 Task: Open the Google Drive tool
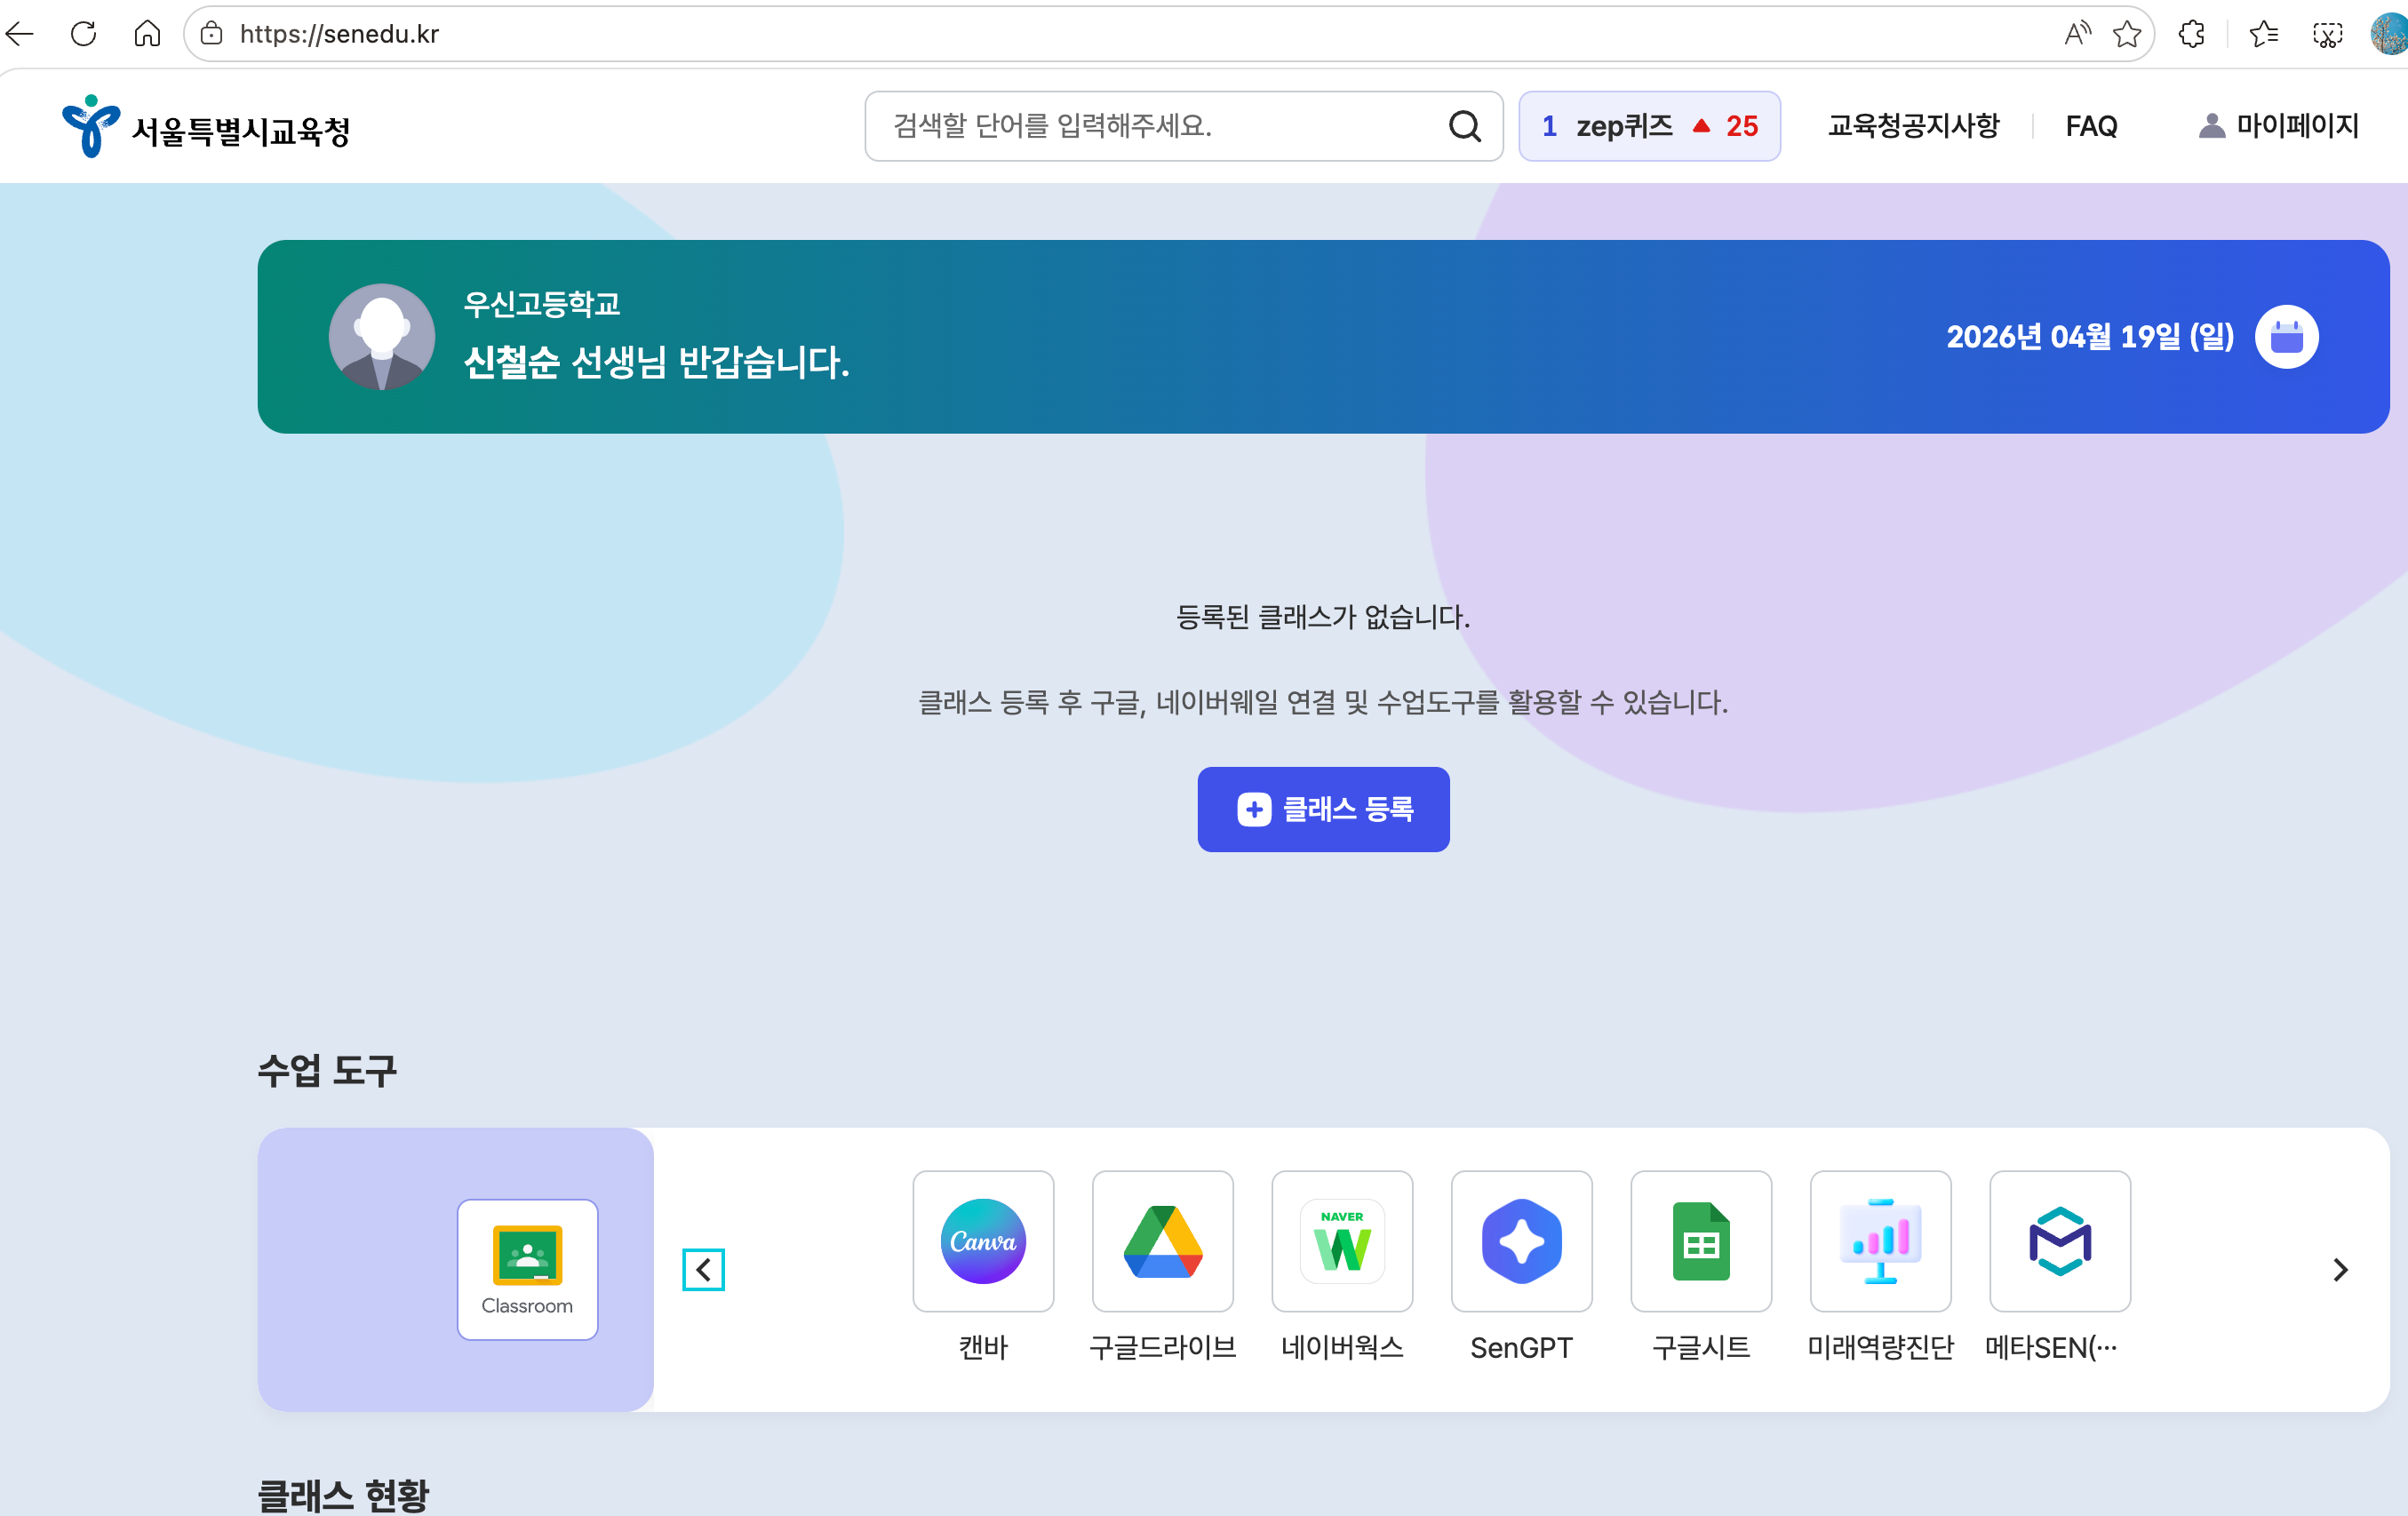point(1162,1241)
